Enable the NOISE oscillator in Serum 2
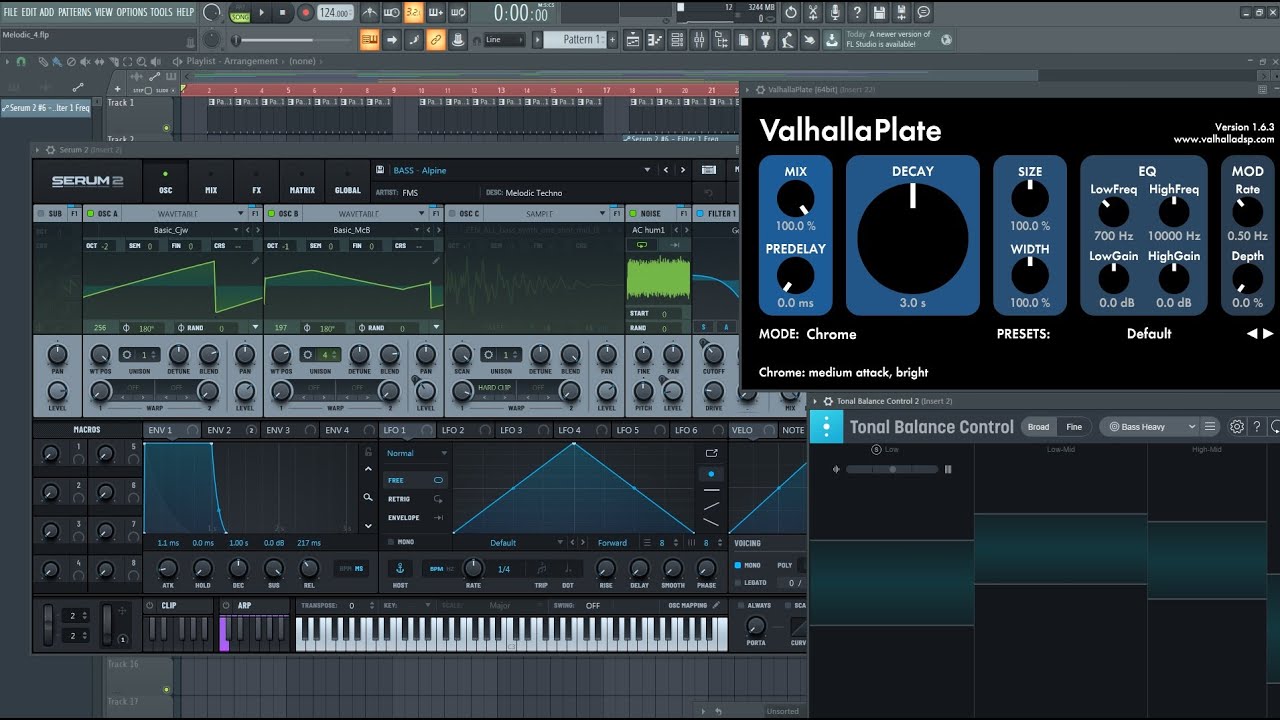The width and height of the screenshot is (1280, 720). click(x=631, y=213)
